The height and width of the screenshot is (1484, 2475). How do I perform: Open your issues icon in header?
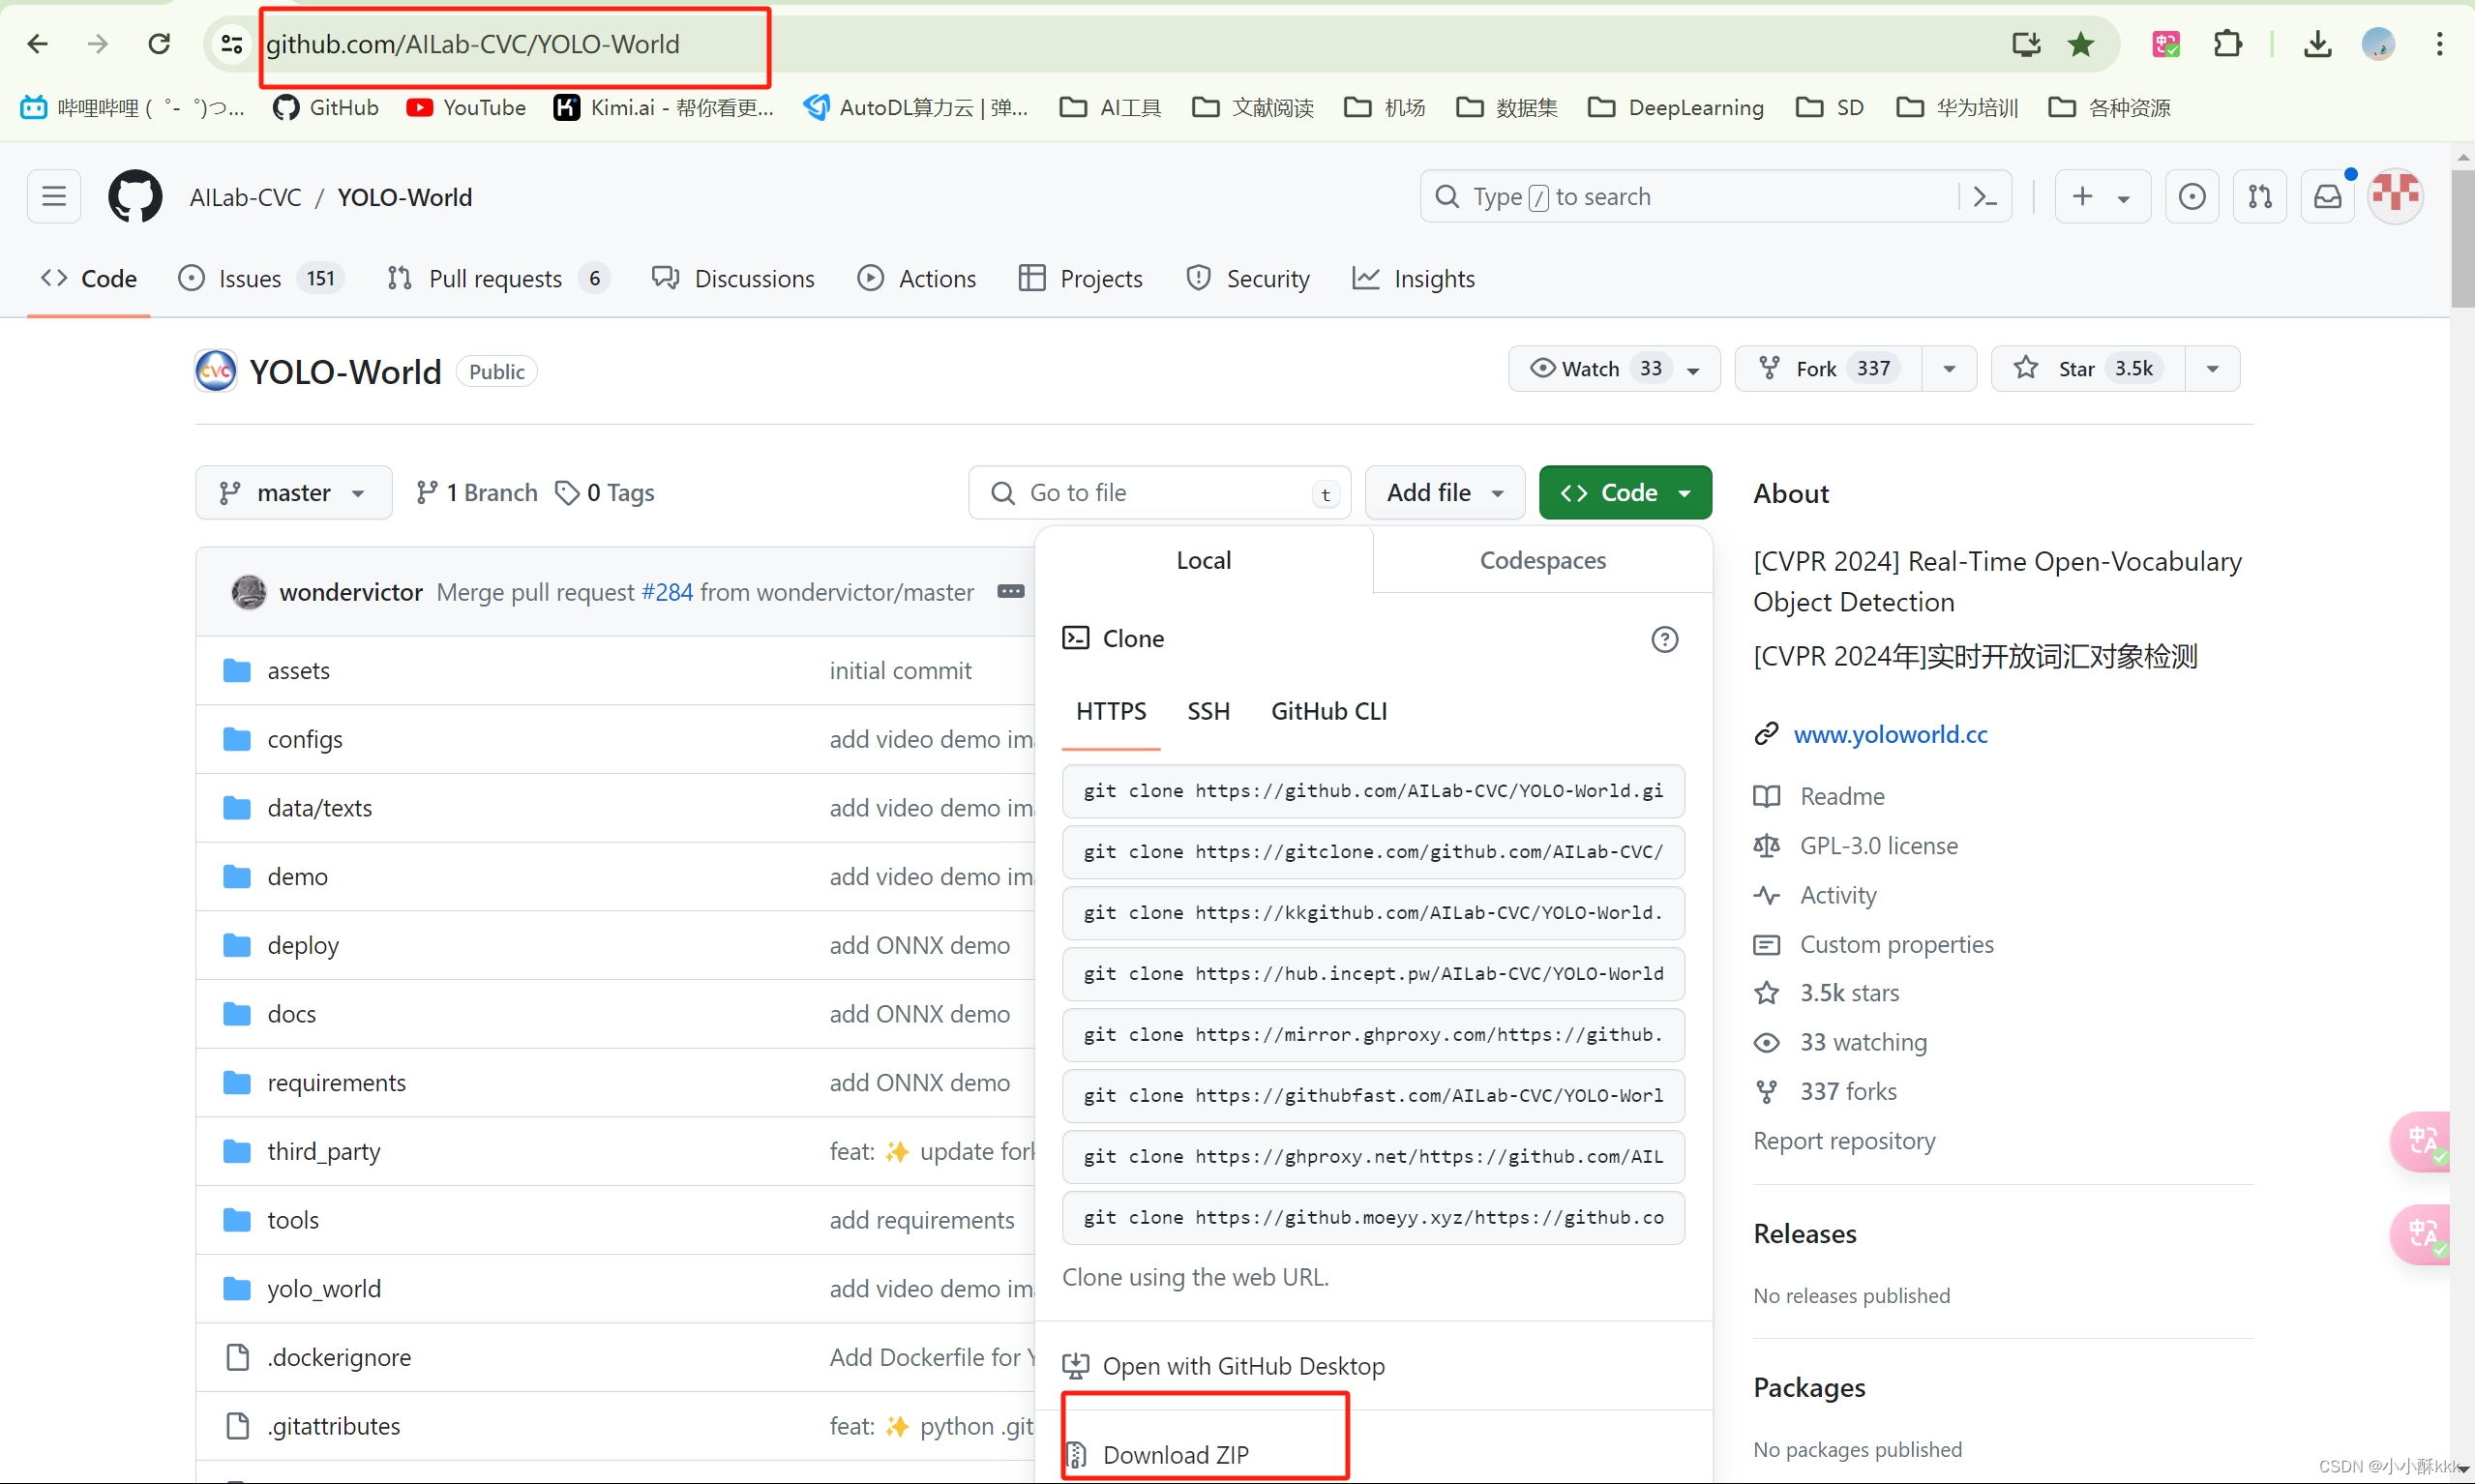click(2192, 196)
